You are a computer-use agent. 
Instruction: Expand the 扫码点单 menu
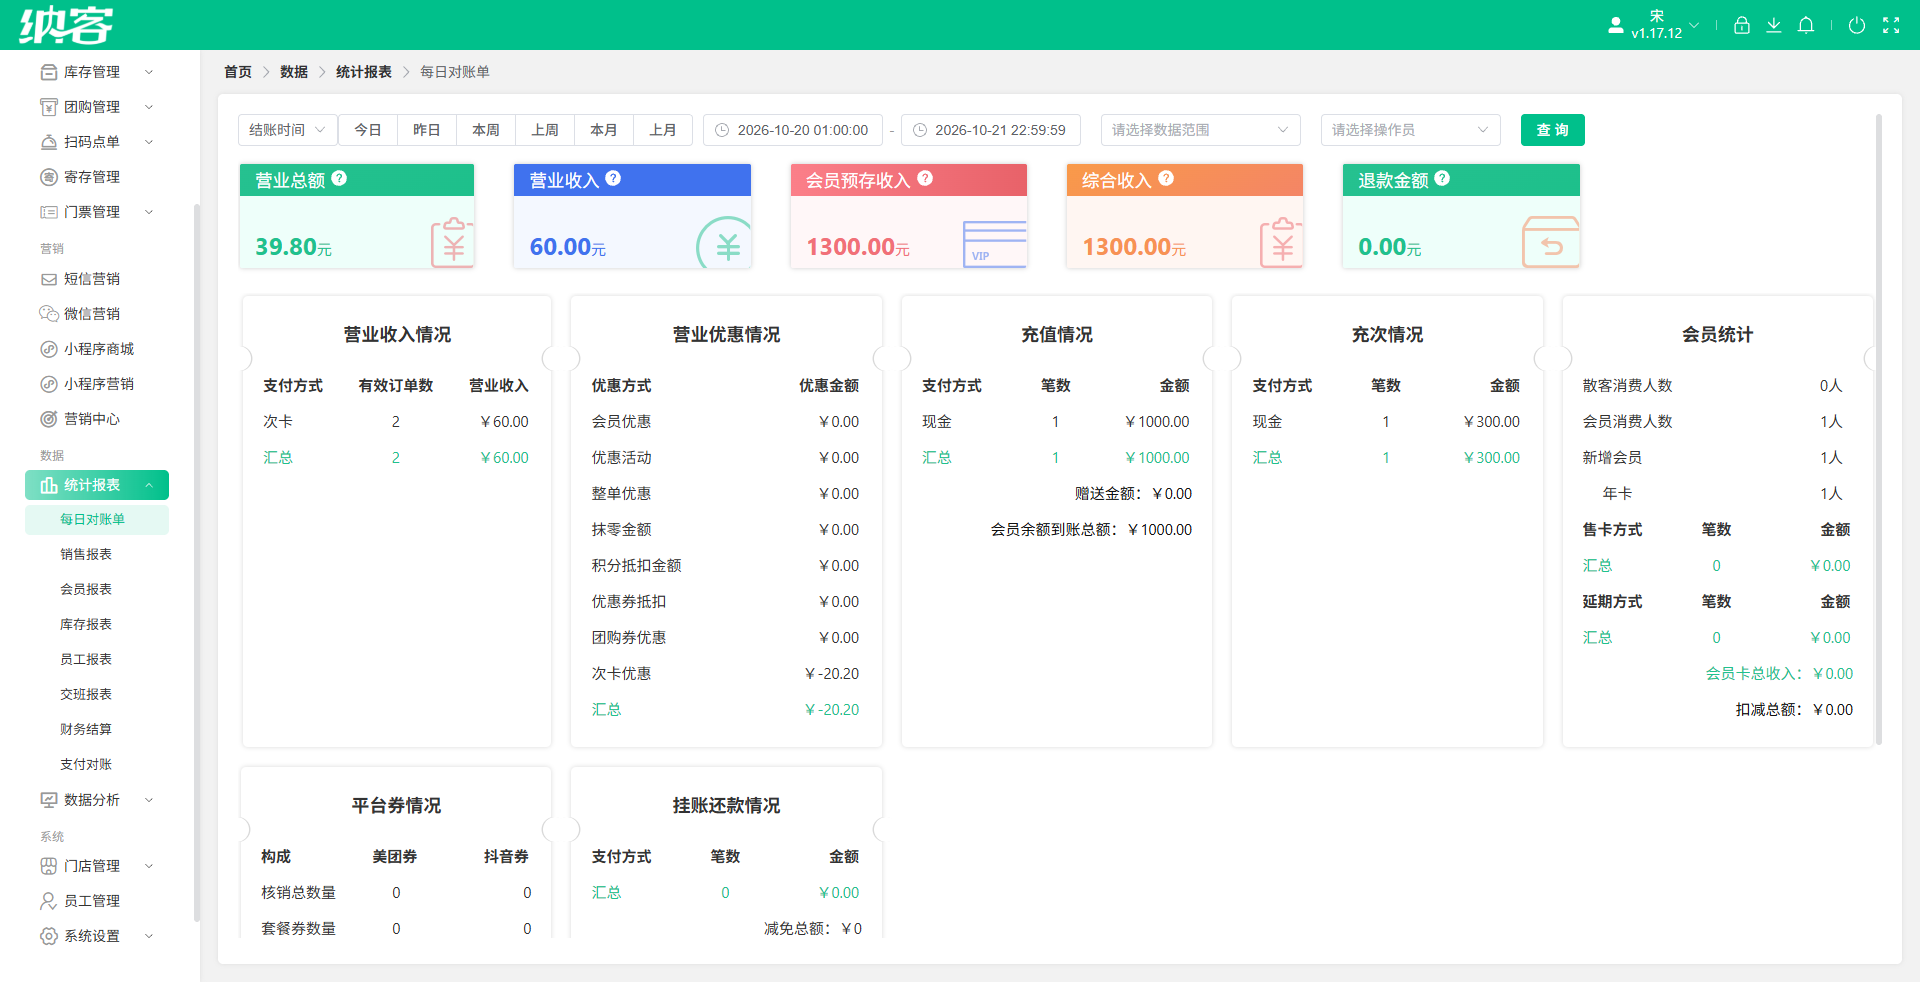[x=97, y=142]
